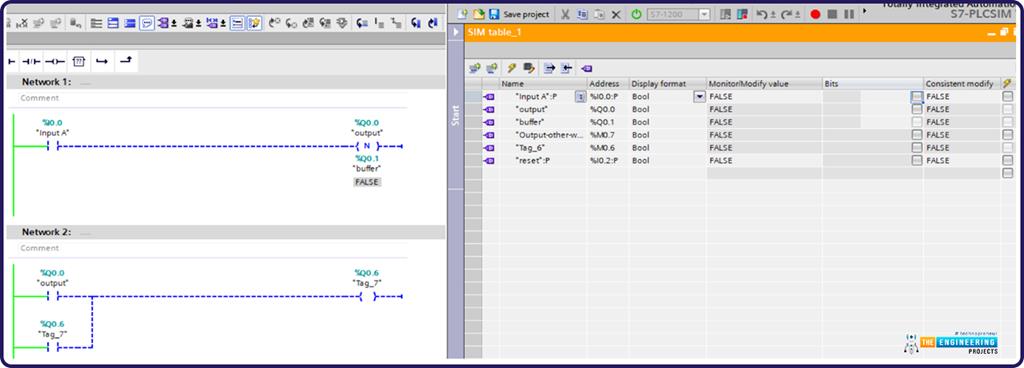Select the "Tag_6" name cell
The width and height of the screenshot is (1024, 368).
click(x=543, y=147)
